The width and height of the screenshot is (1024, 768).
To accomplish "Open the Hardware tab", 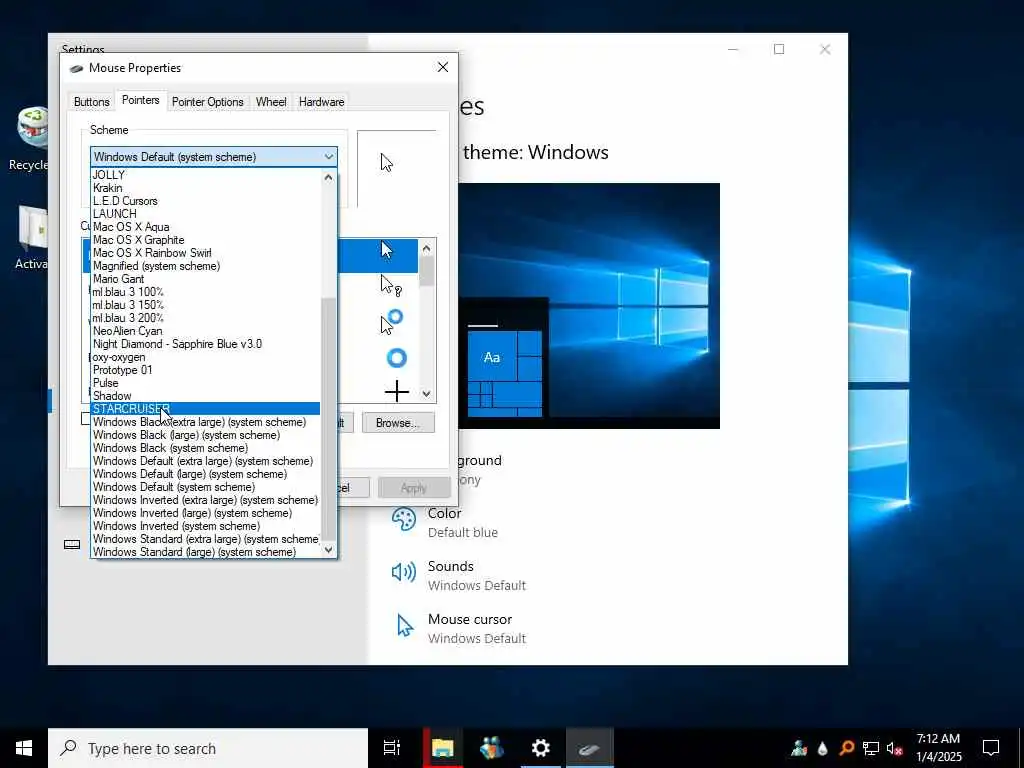I will pos(321,102).
